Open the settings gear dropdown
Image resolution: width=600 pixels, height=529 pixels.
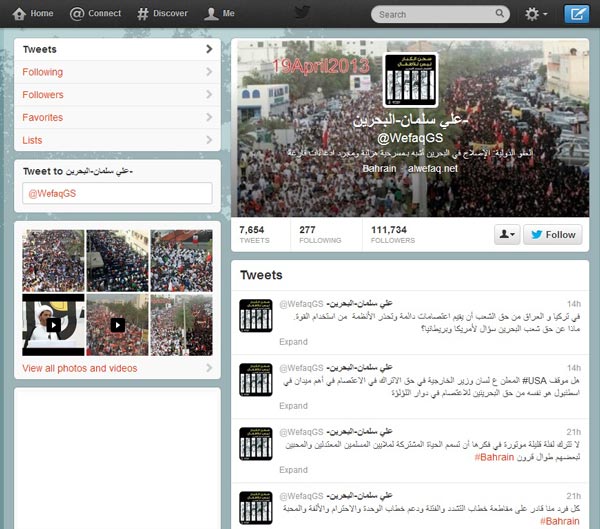coord(536,14)
